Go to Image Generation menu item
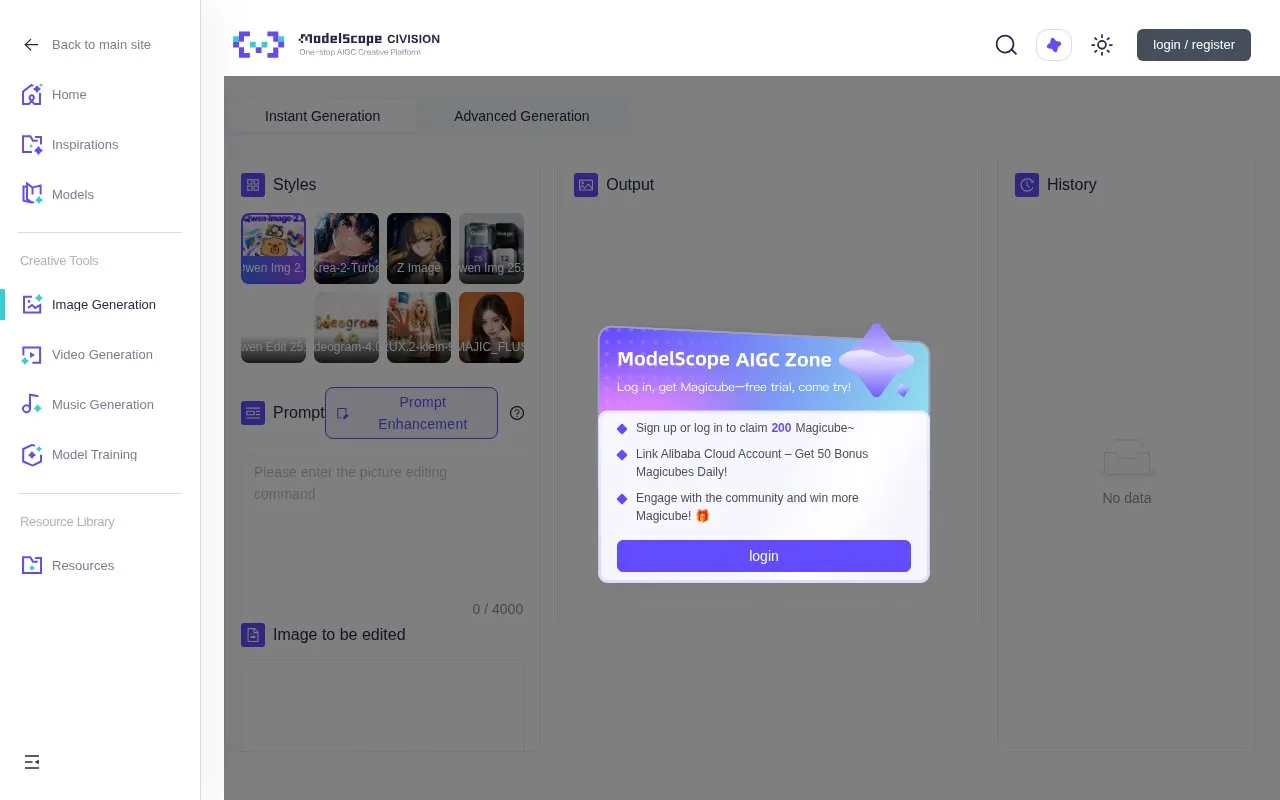 click(x=104, y=305)
